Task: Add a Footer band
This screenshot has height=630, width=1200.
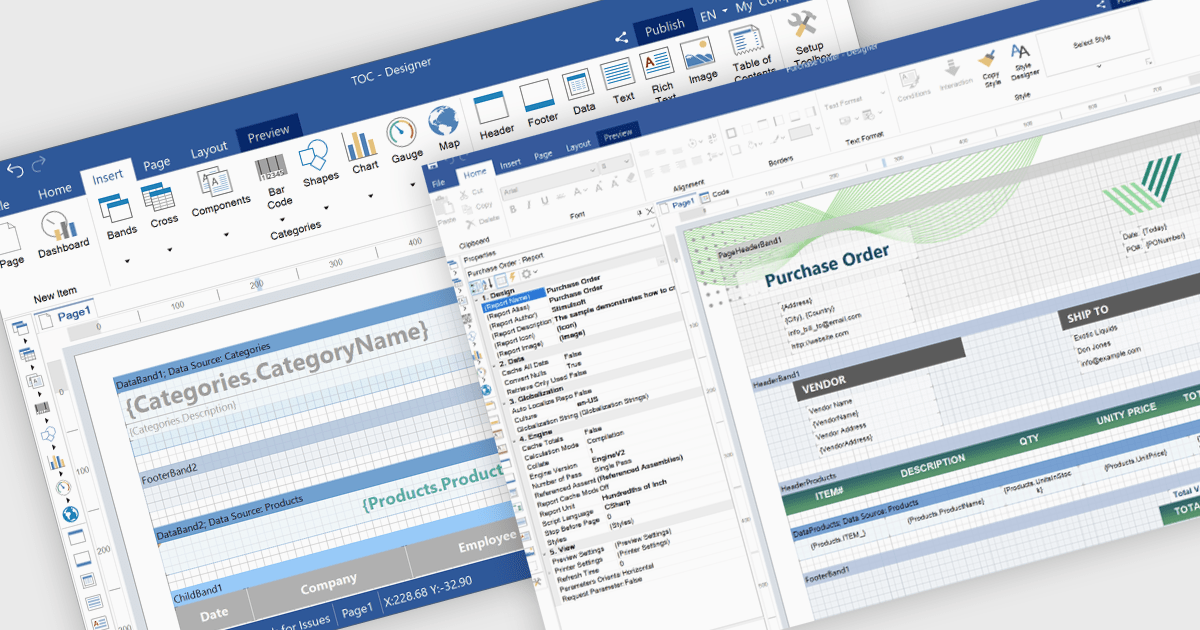Action: [x=538, y=96]
